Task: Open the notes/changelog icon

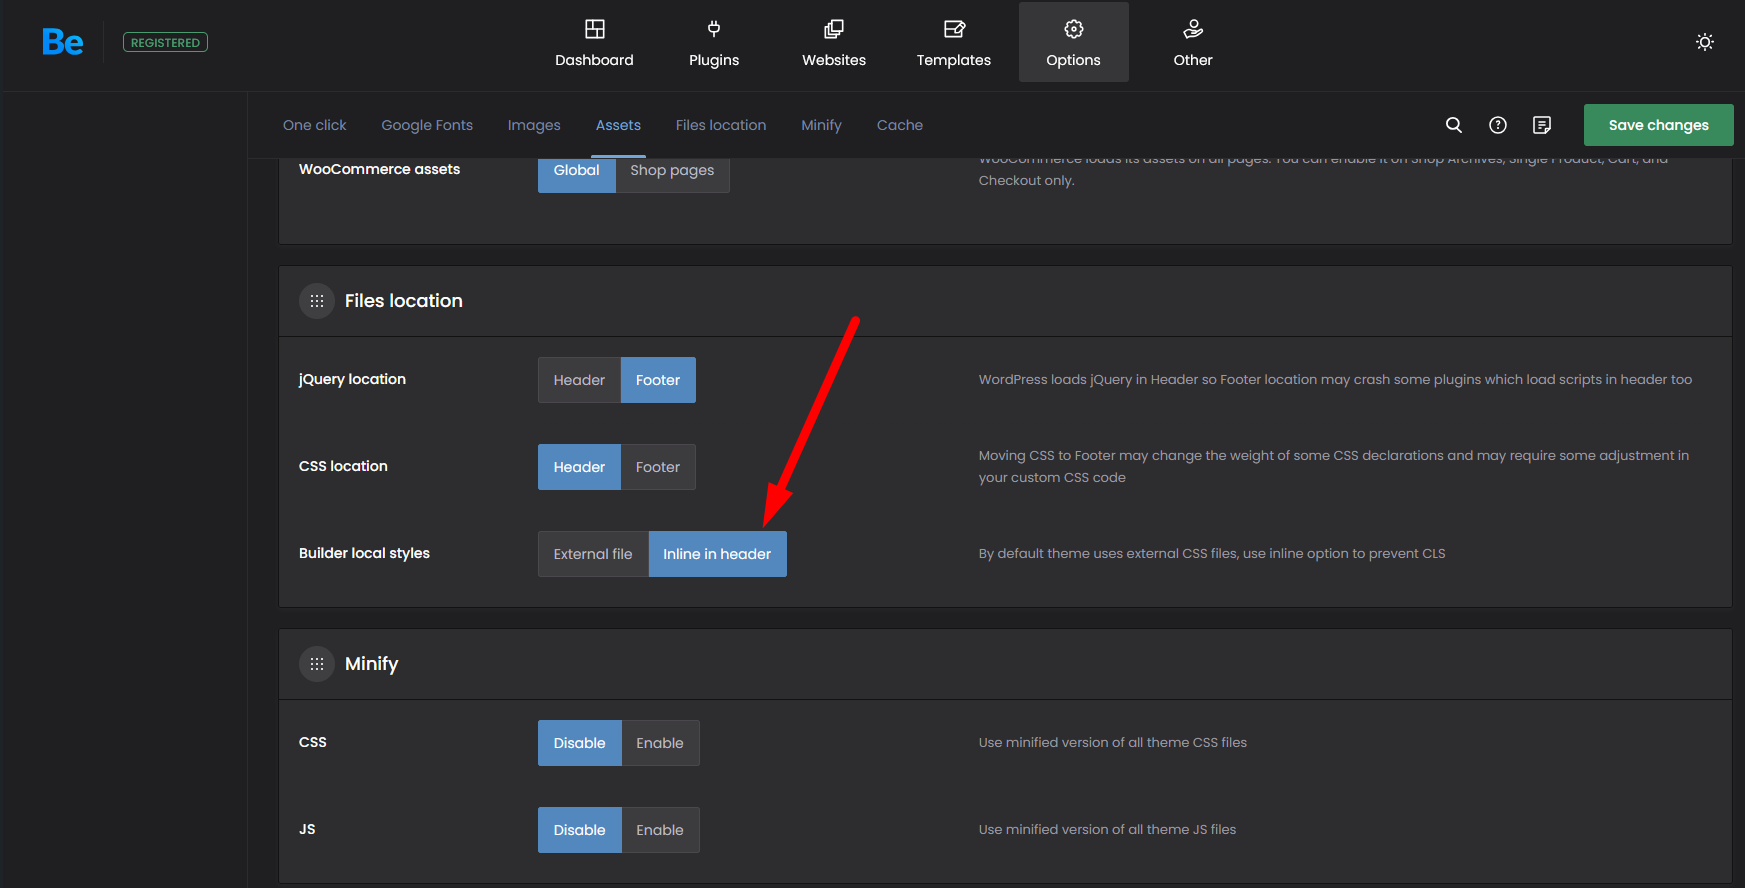Action: (x=1542, y=125)
